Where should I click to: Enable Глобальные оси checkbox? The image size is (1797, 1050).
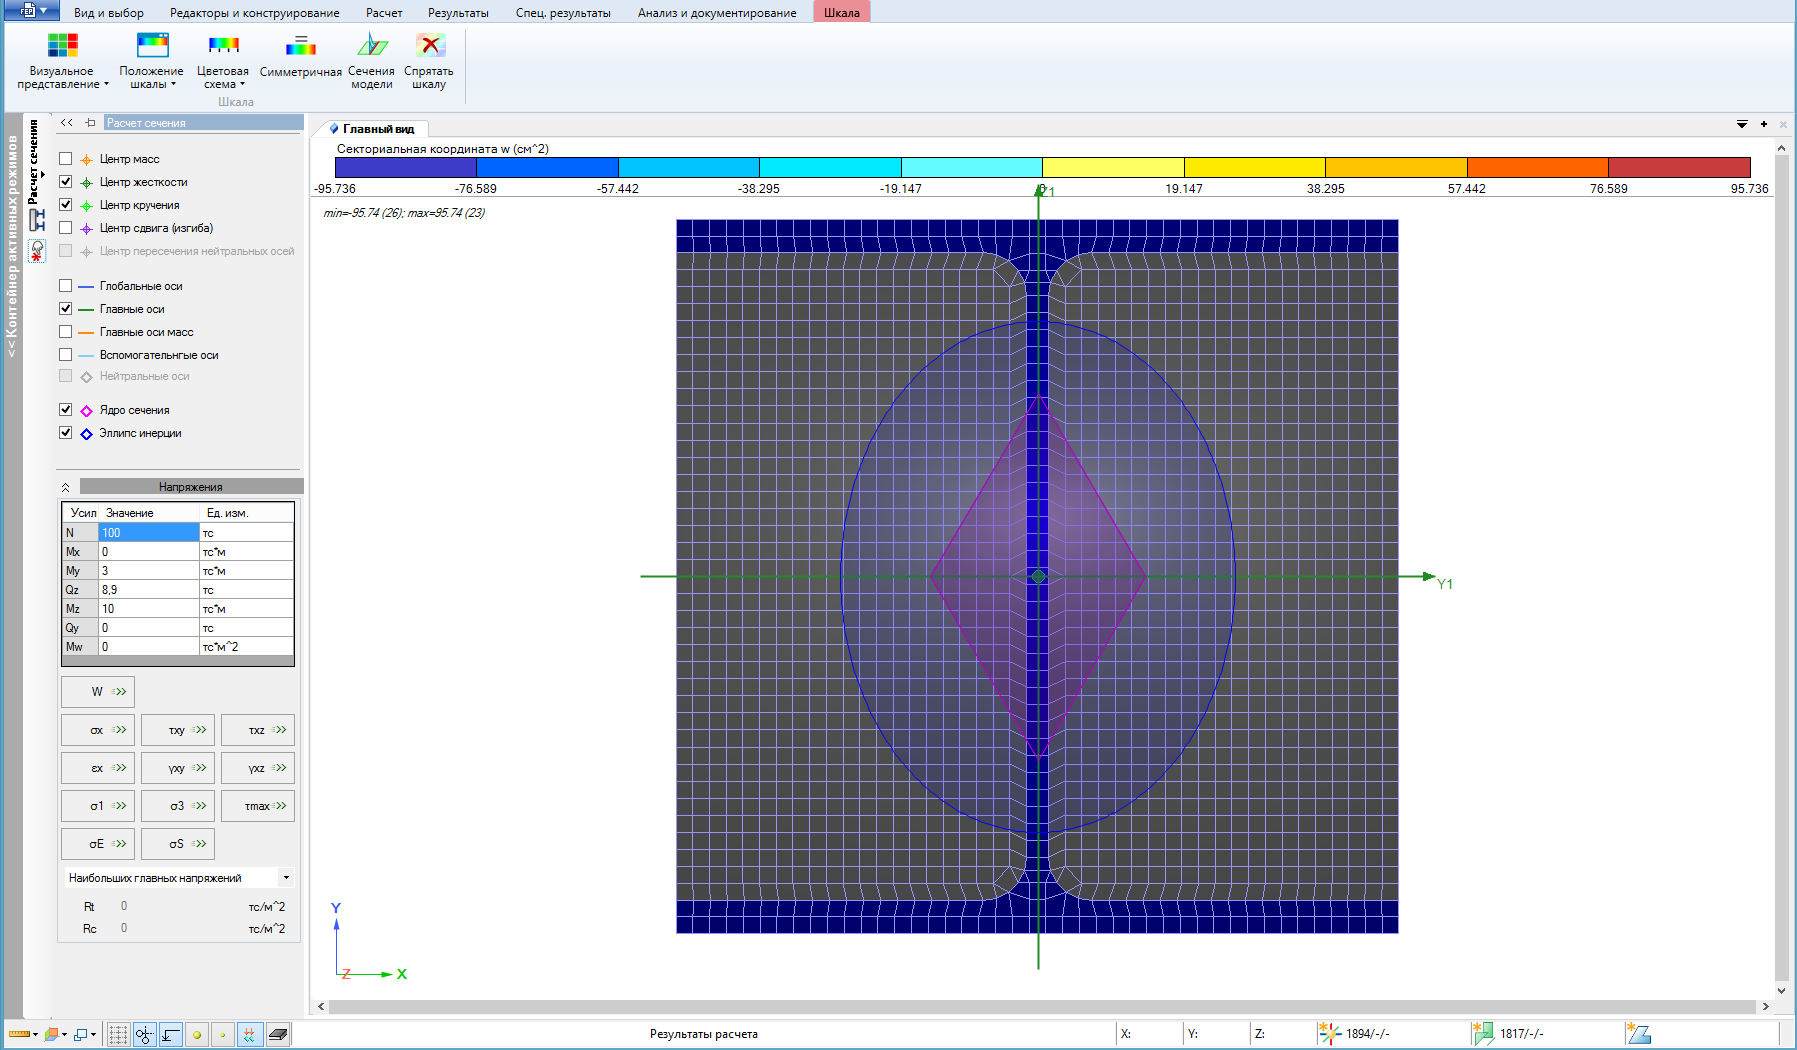coord(66,286)
